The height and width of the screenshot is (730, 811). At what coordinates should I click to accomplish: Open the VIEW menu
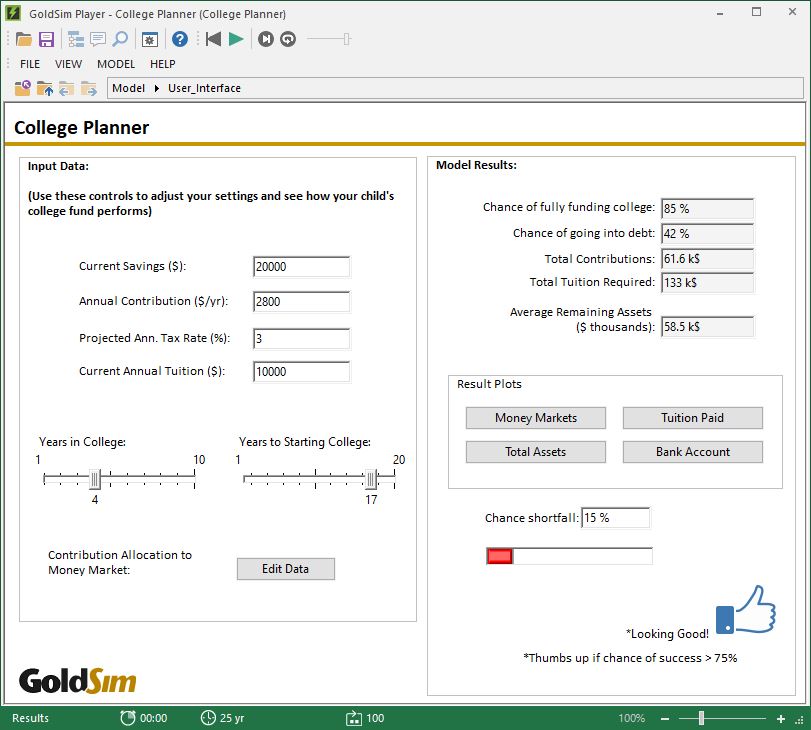point(68,64)
